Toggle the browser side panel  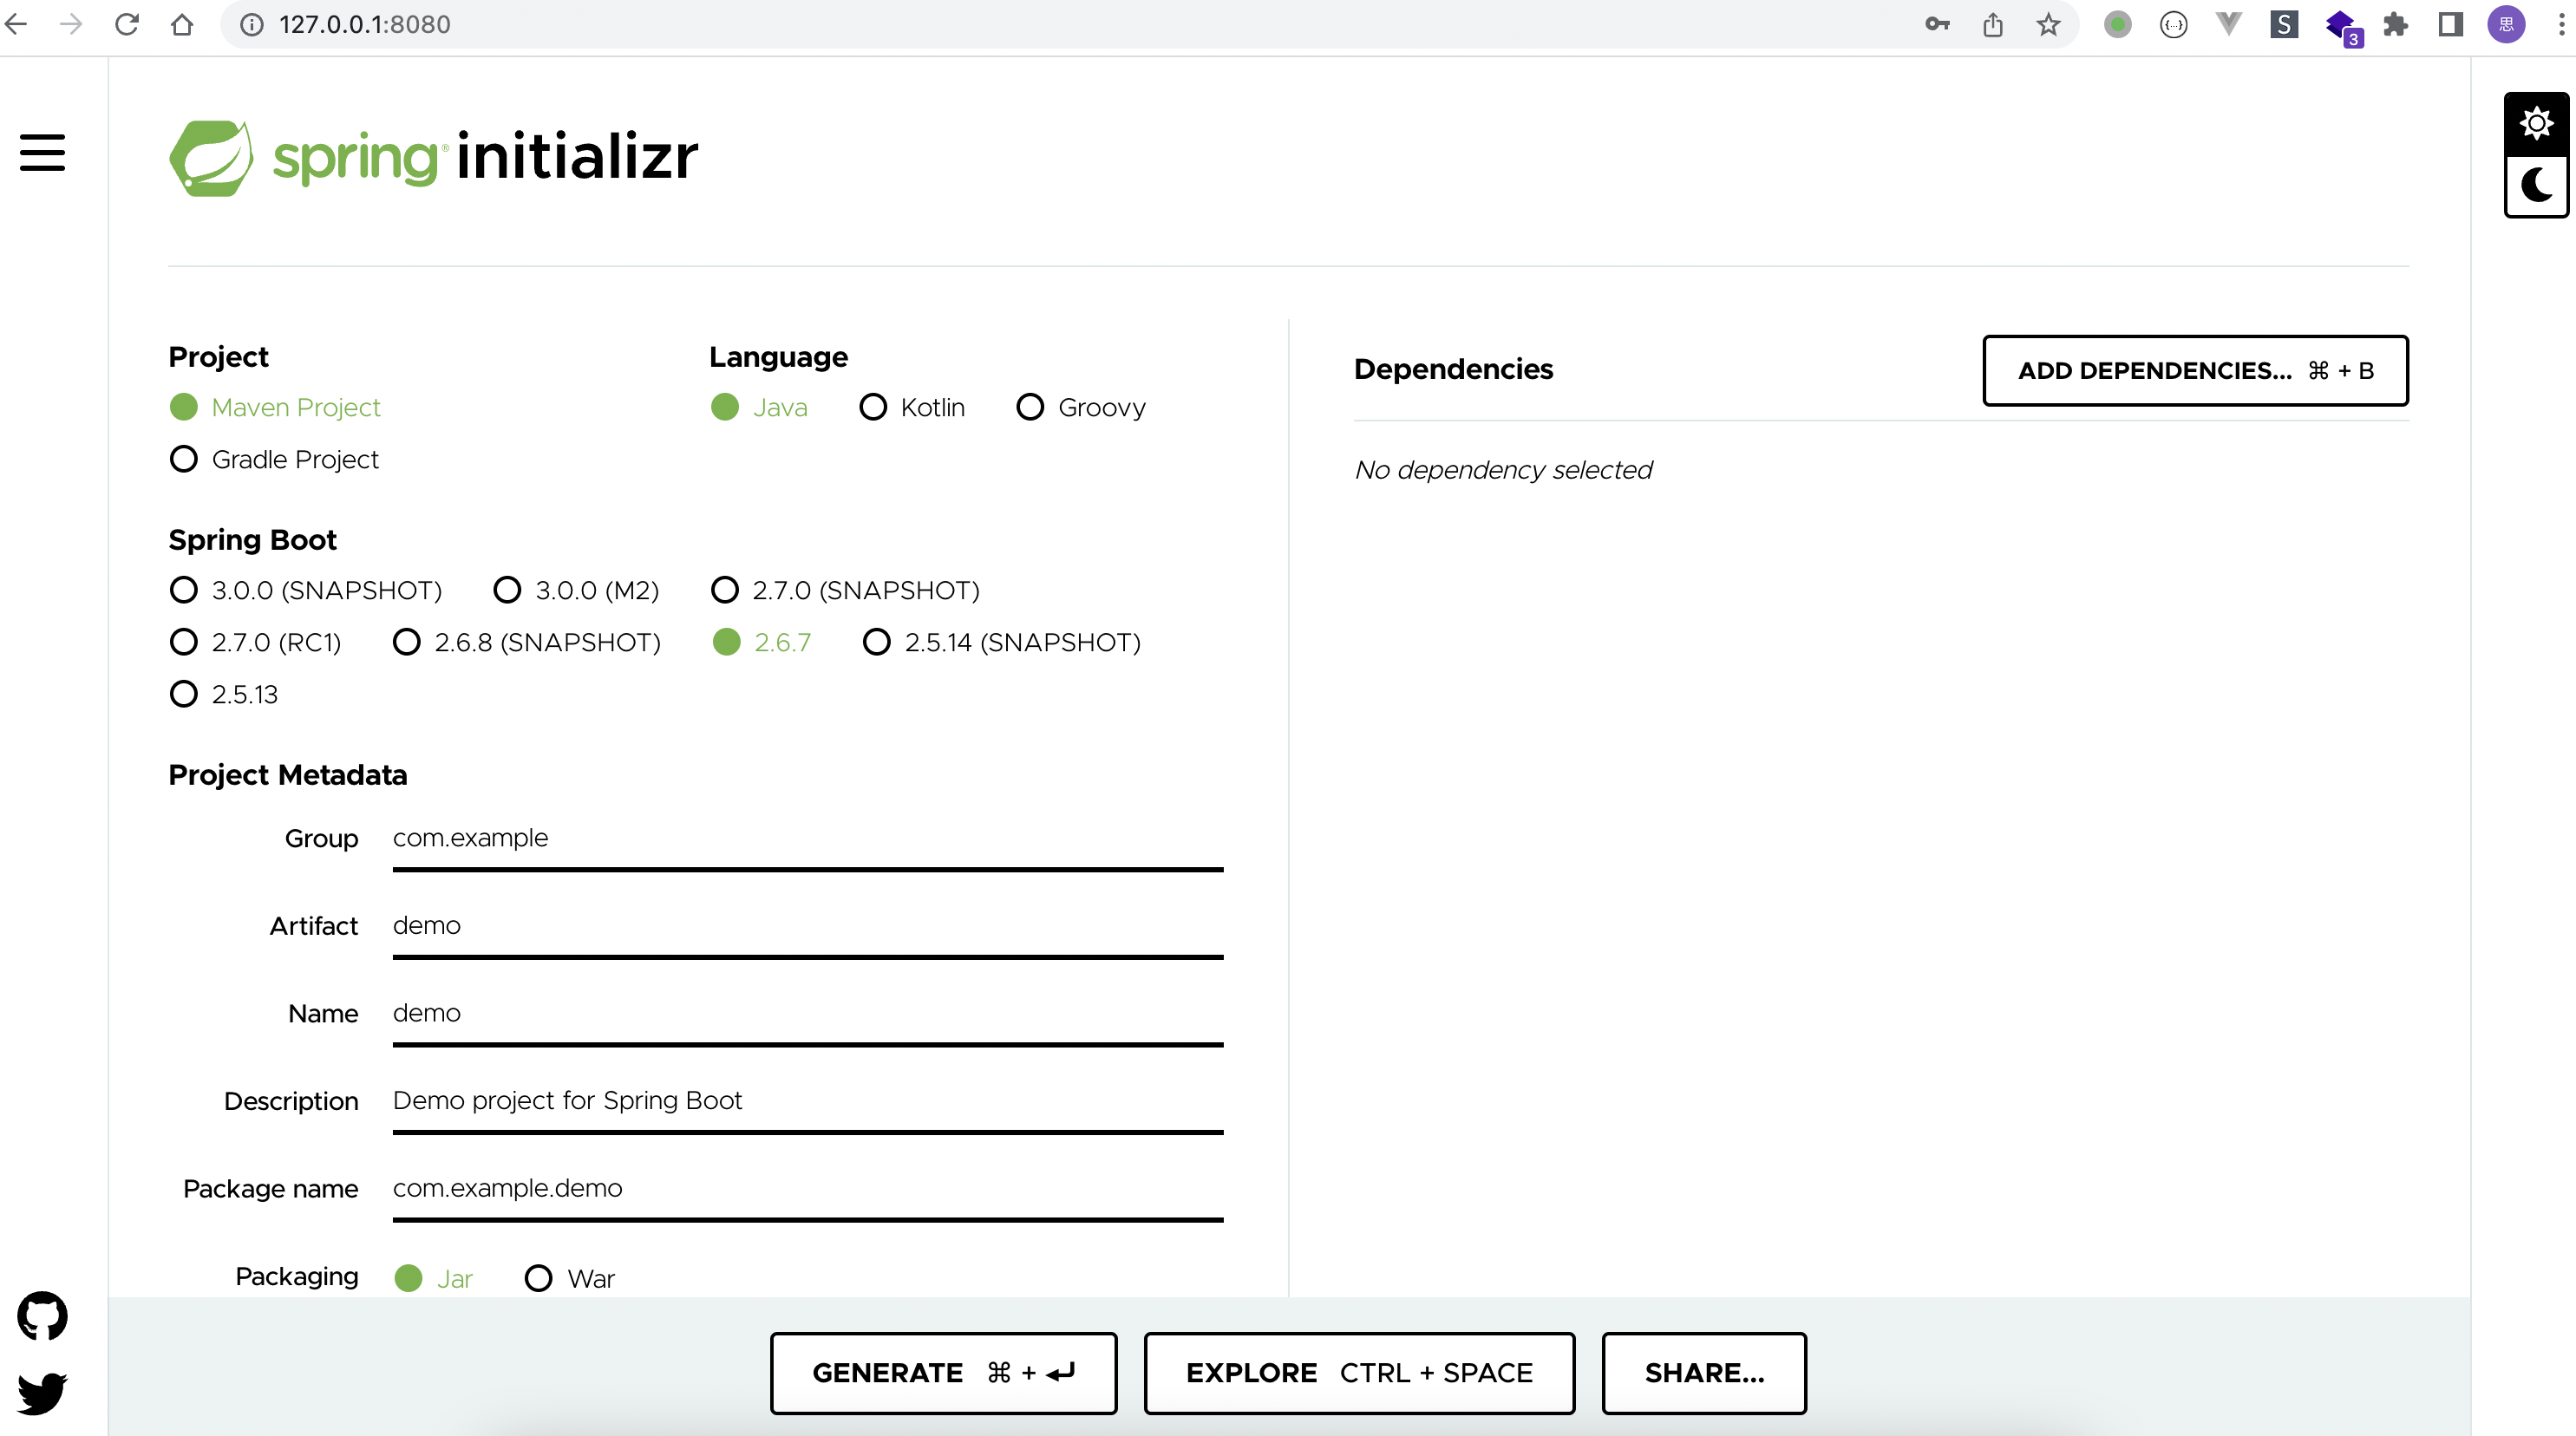coord(2451,24)
